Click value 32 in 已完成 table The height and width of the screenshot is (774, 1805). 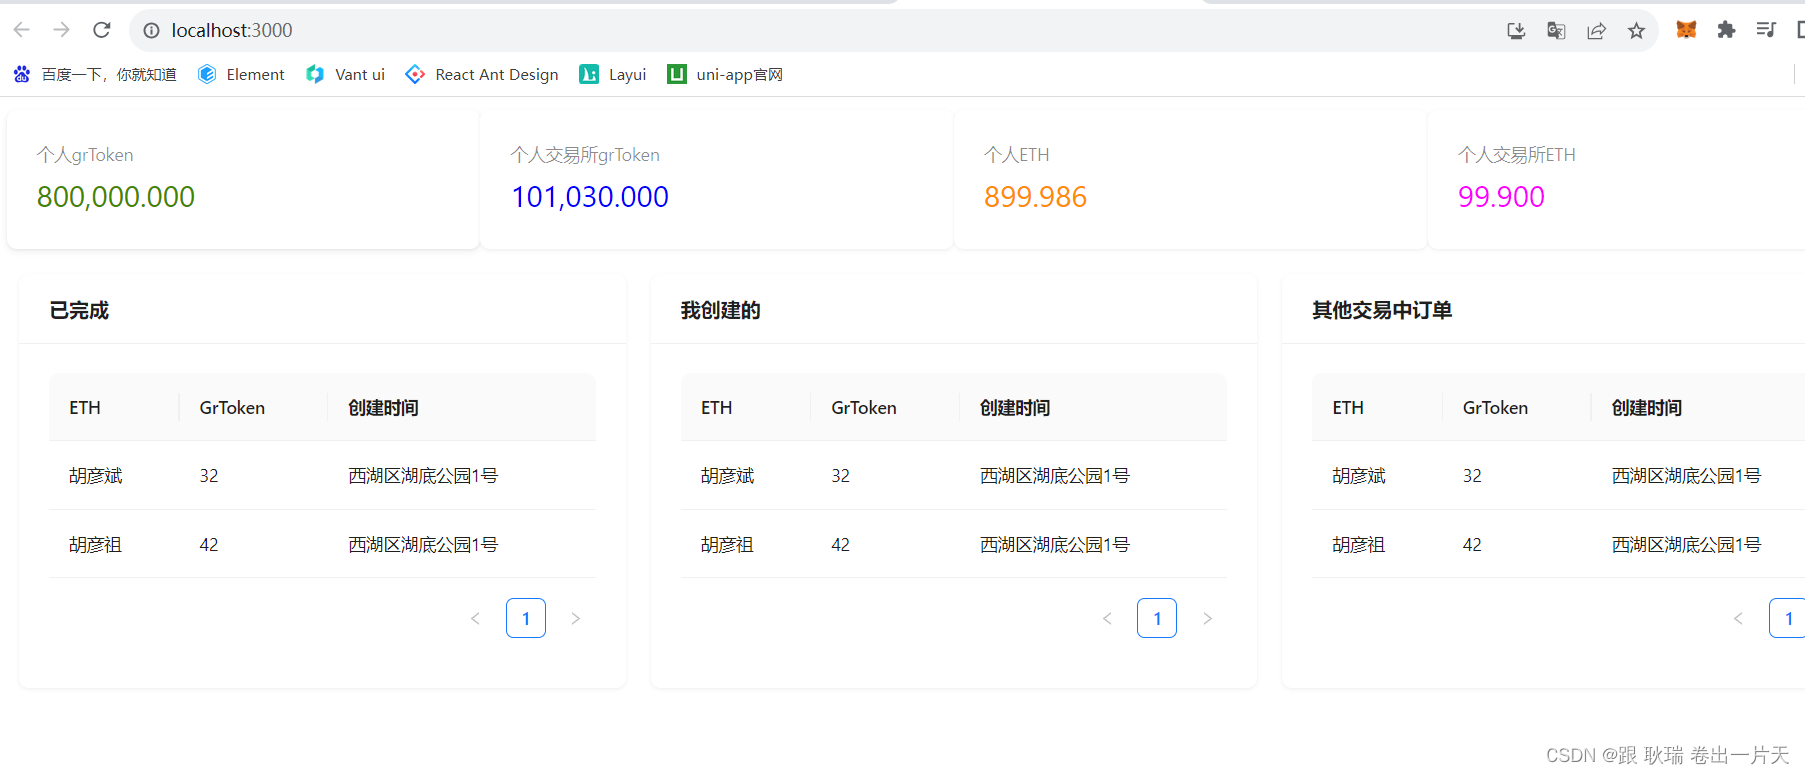point(209,476)
